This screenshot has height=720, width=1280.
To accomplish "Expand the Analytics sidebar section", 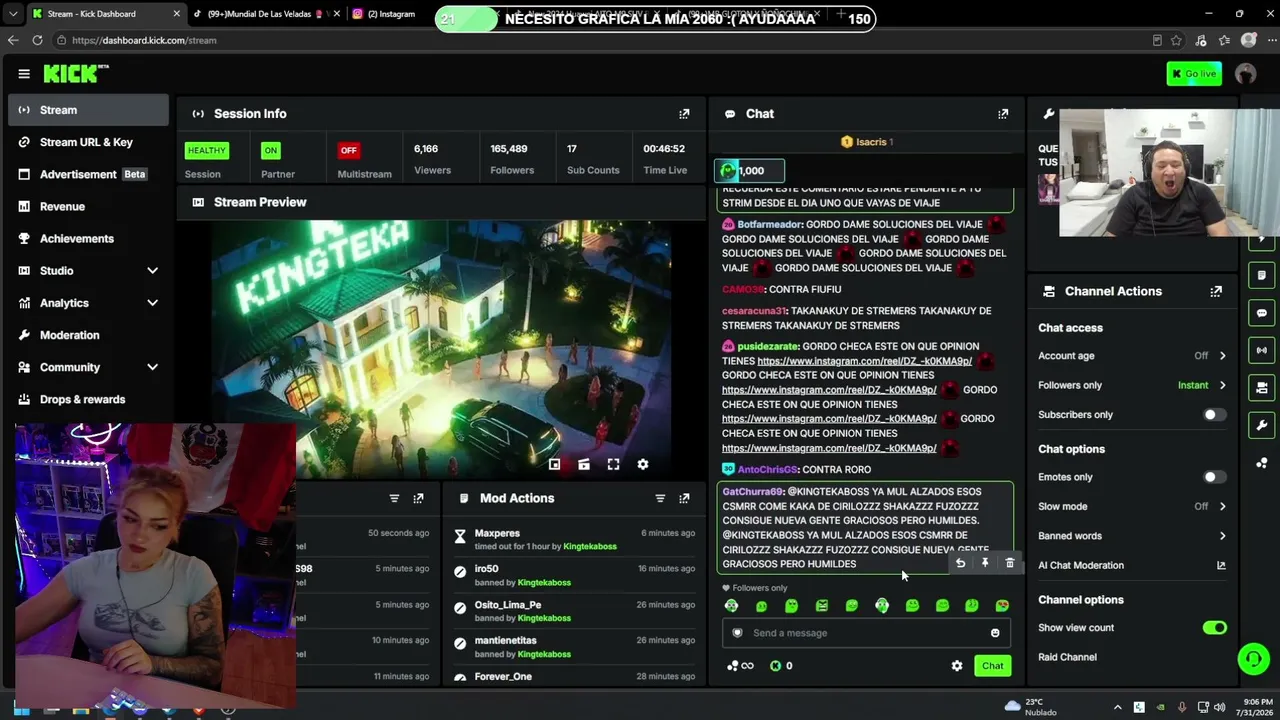I will (152, 303).
